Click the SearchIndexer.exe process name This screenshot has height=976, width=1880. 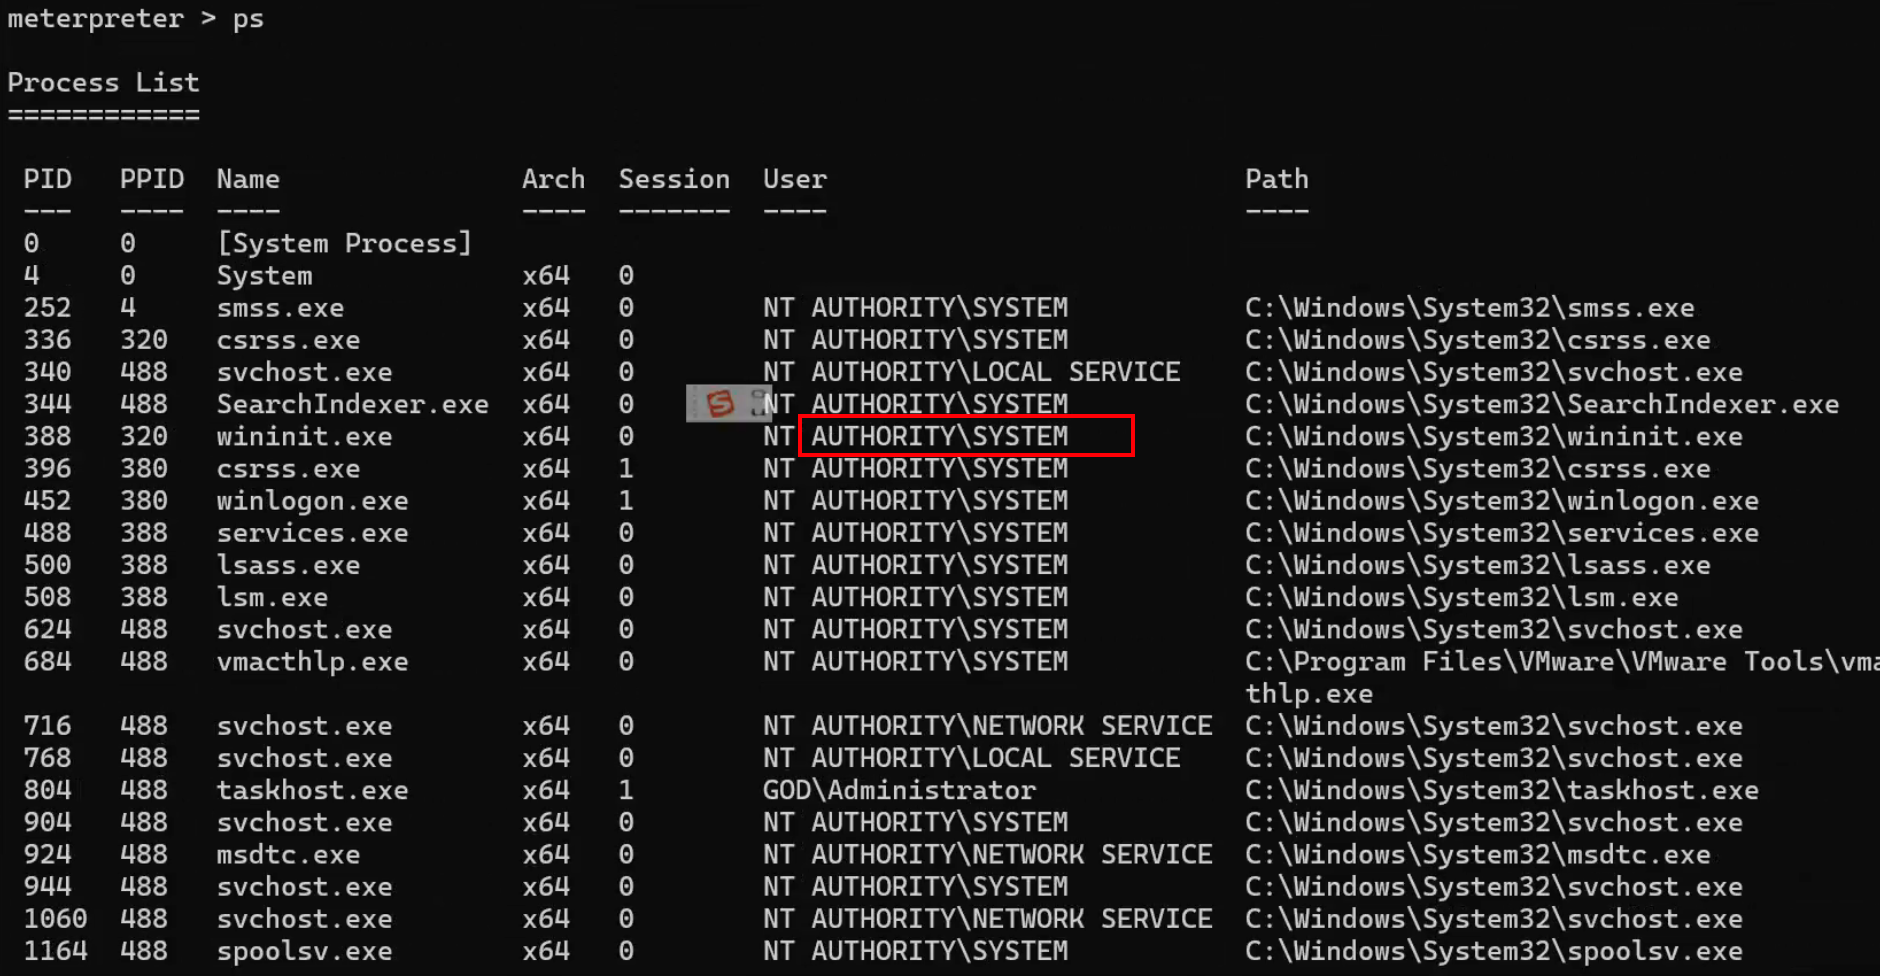352,404
